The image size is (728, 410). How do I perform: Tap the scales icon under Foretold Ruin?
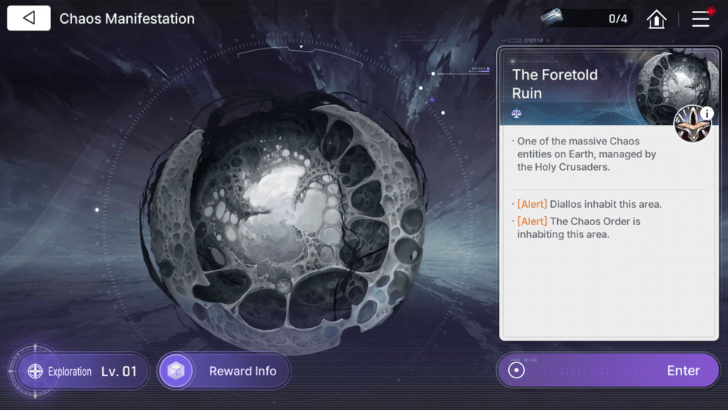pyautogui.click(x=516, y=114)
